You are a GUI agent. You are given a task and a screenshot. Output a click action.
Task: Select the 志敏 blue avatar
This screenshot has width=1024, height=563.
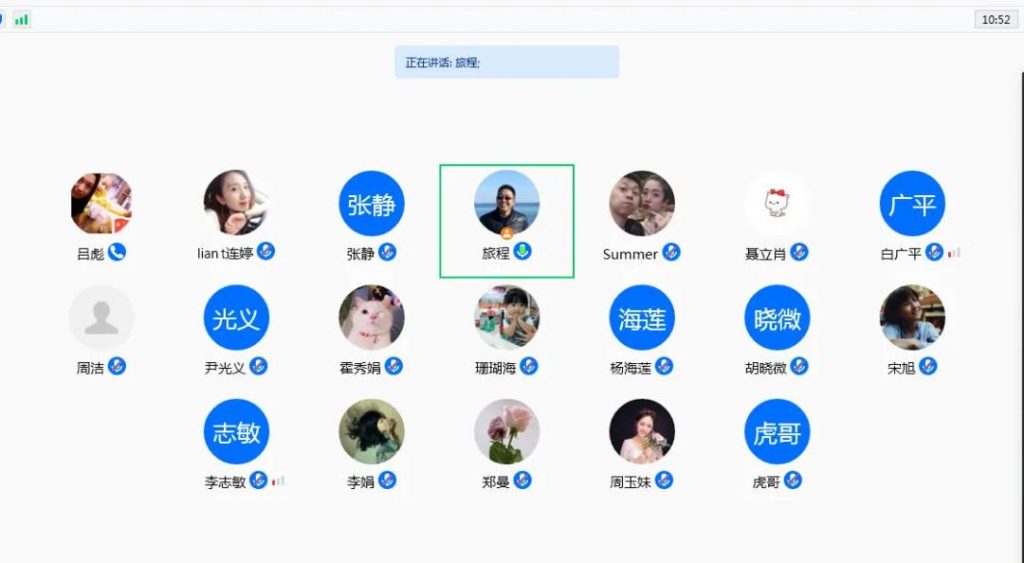click(236, 432)
